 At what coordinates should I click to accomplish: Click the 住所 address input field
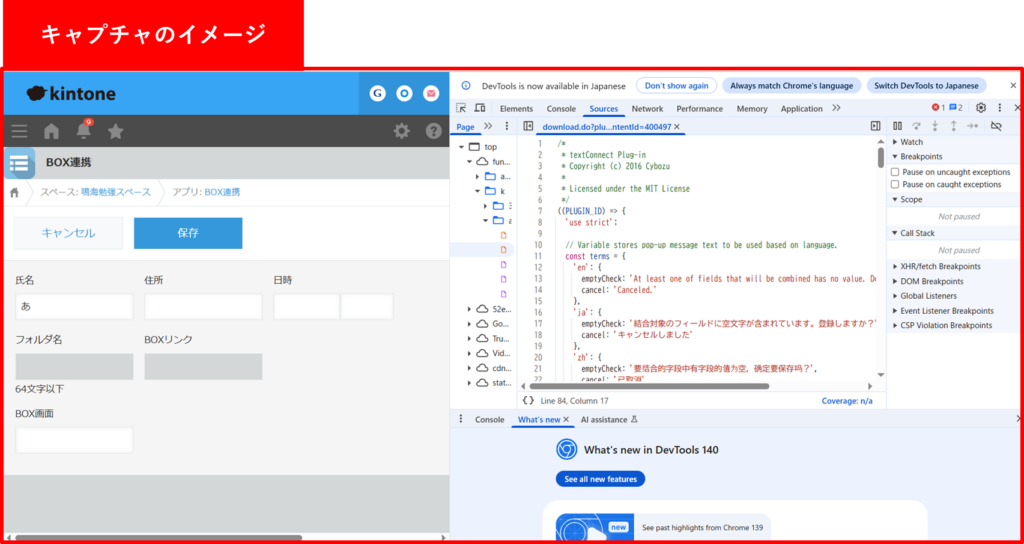[203, 307]
